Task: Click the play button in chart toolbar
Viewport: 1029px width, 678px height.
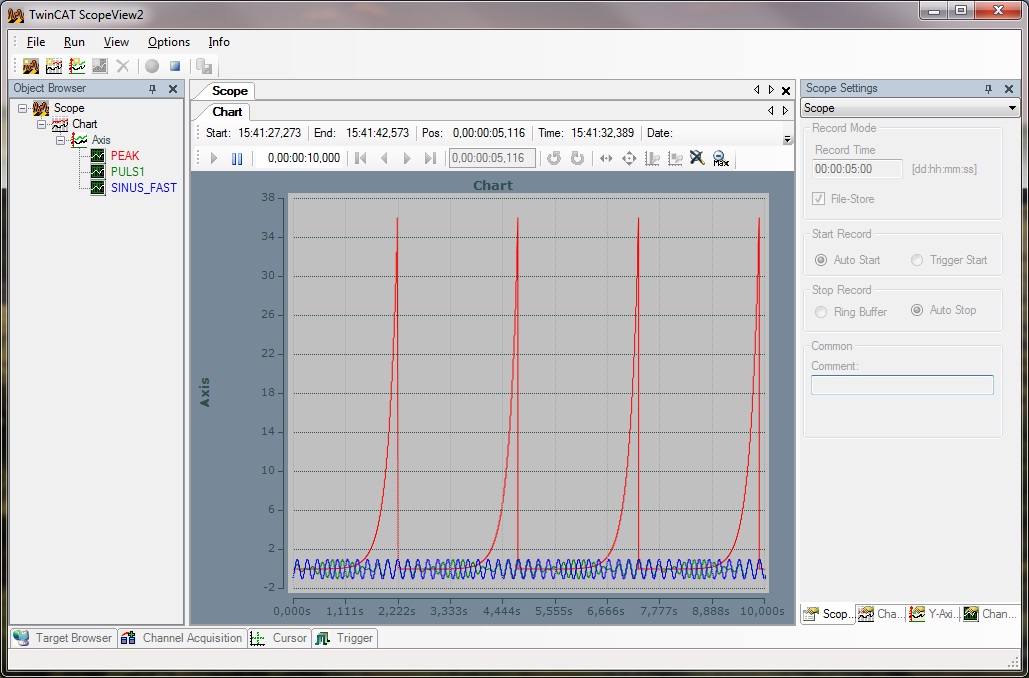Action: coord(213,158)
